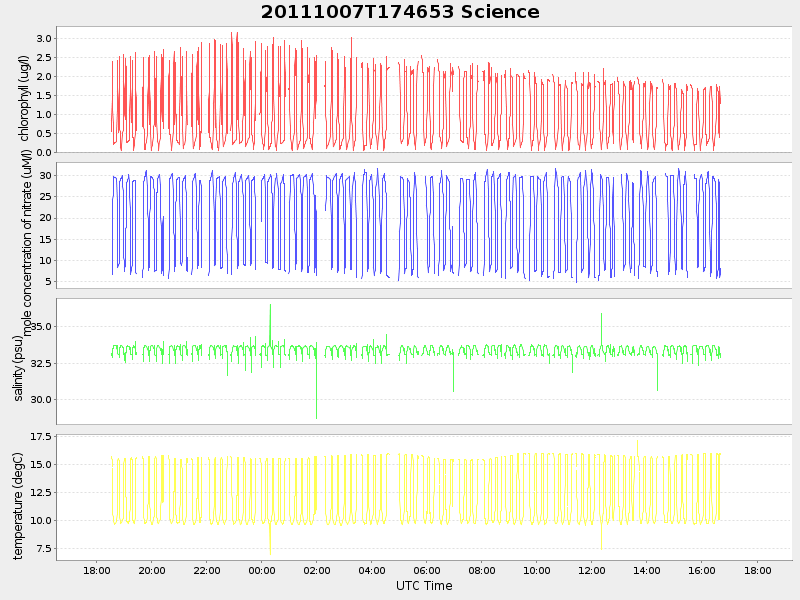800x600 pixels.
Task: Select the 5 tick on nitrate axis
Action: coord(48,282)
